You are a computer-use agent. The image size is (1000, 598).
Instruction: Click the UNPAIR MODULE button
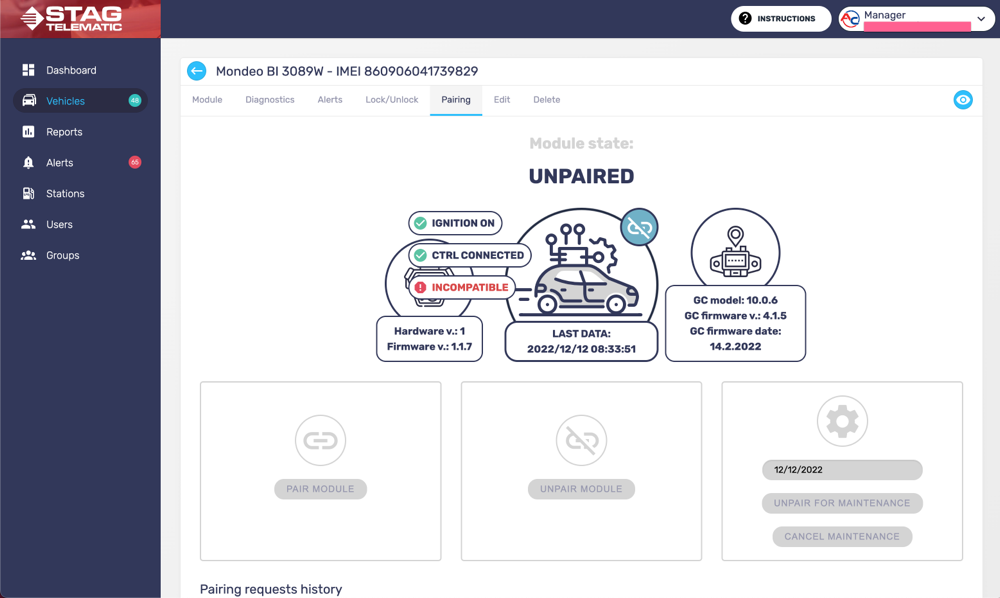click(x=581, y=489)
